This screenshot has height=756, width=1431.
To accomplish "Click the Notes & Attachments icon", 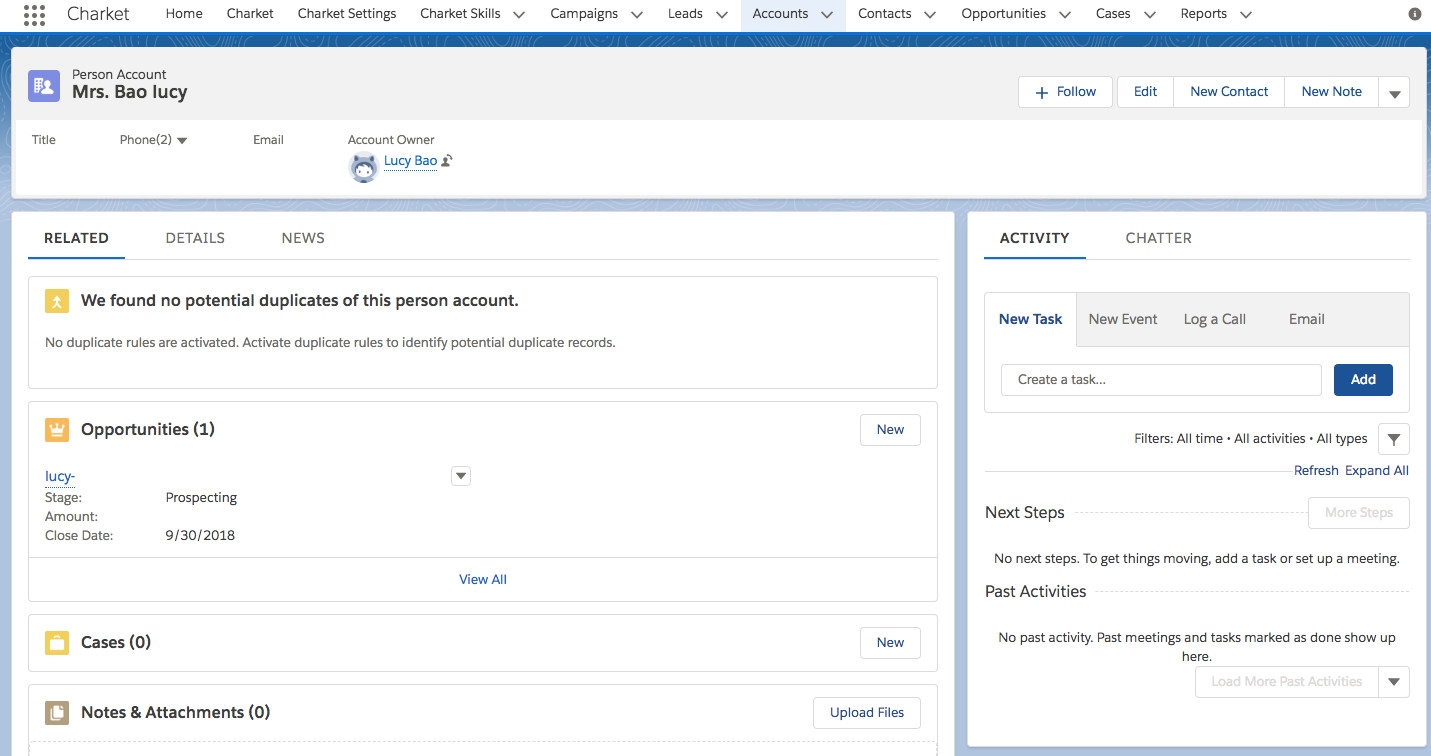I will coord(57,713).
